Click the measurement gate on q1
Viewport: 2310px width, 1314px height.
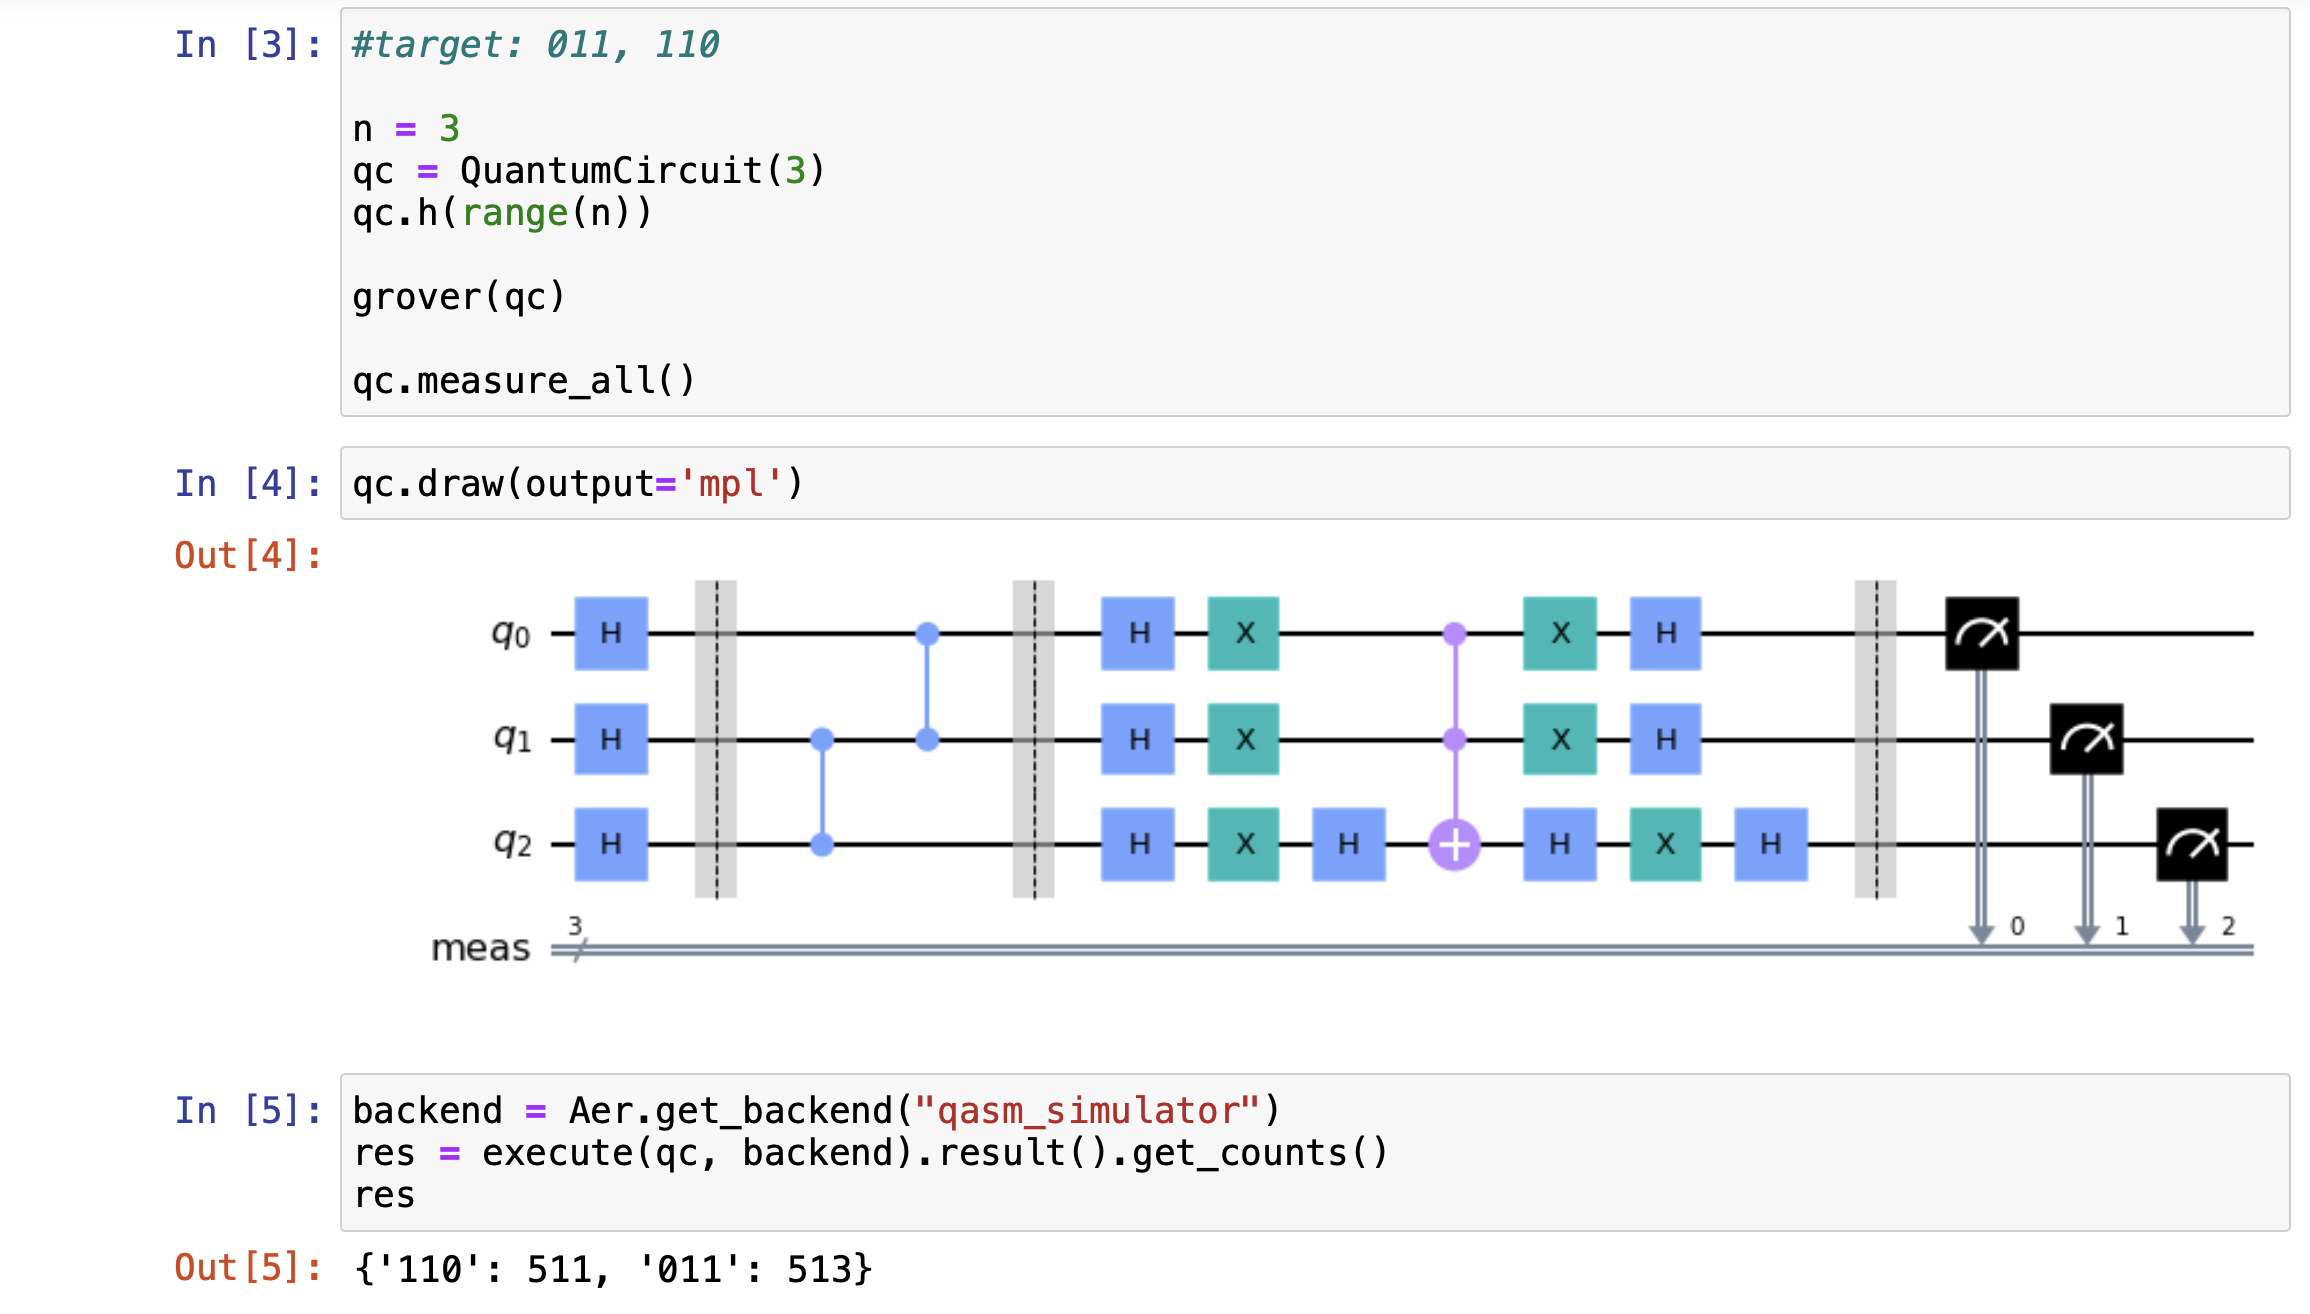pyautogui.click(x=2086, y=739)
